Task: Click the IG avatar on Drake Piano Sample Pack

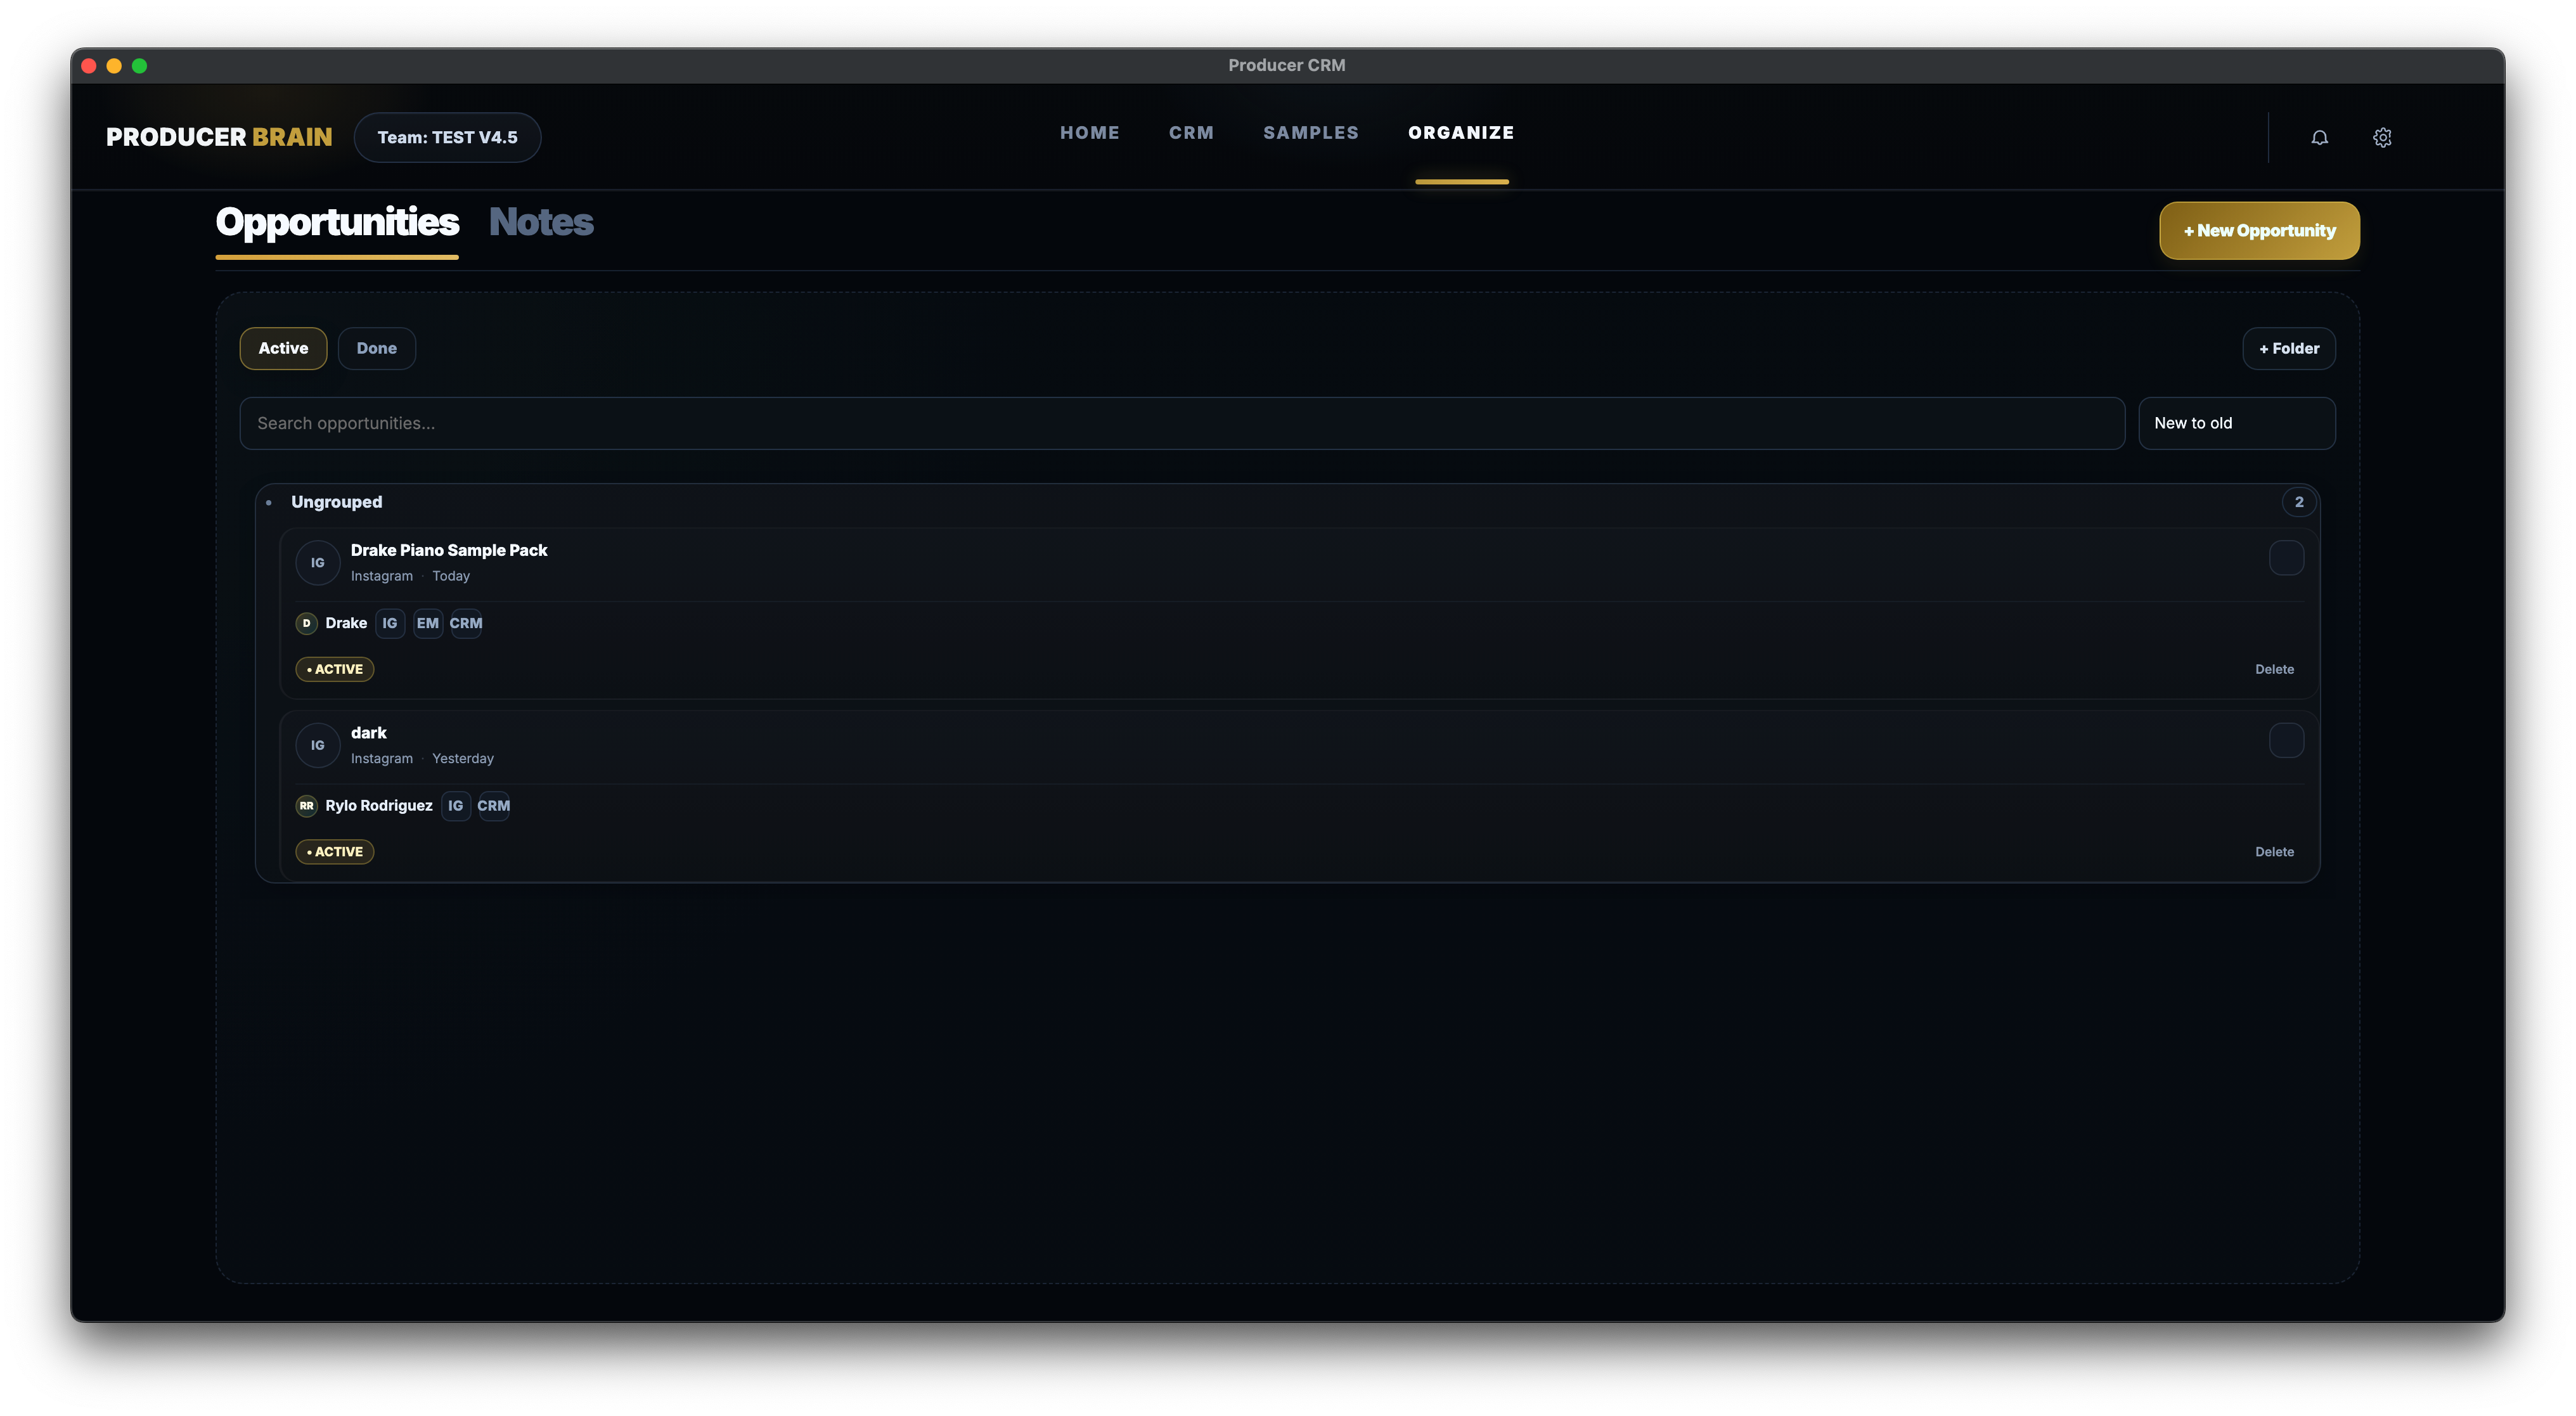Action: click(x=317, y=563)
